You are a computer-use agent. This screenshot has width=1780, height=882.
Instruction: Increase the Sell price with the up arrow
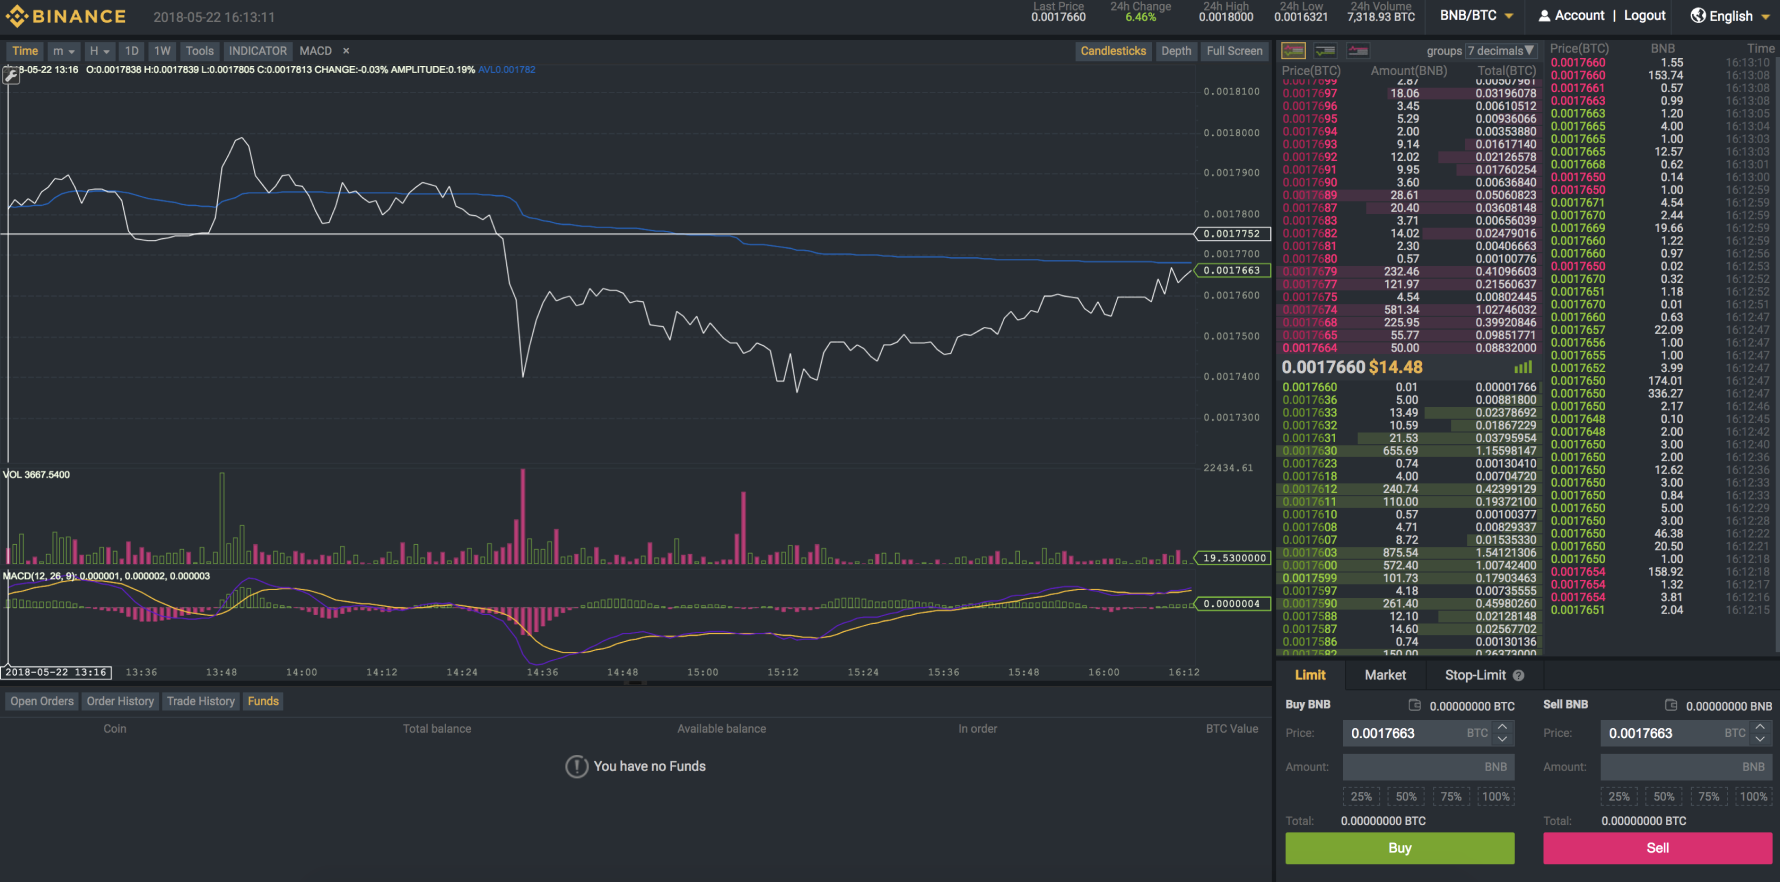point(1760,727)
